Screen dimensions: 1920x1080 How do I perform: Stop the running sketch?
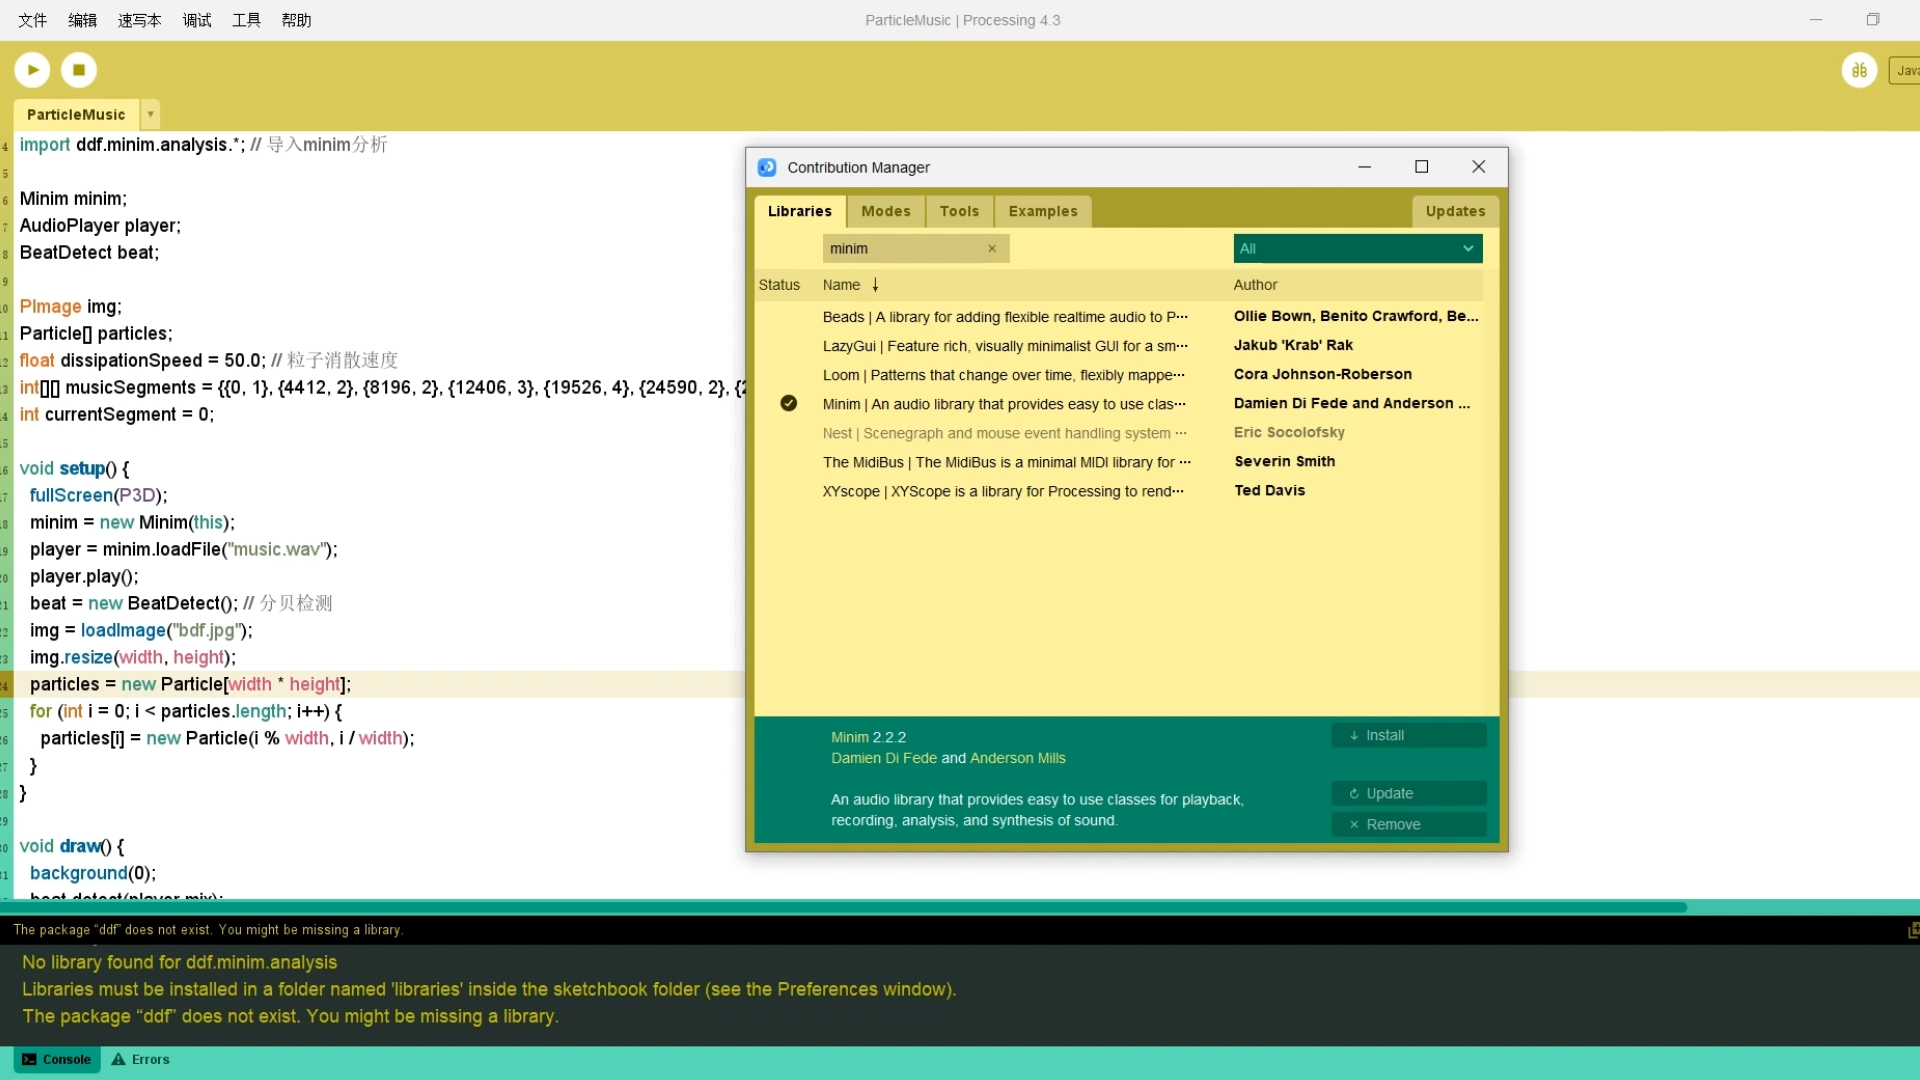[79, 70]
